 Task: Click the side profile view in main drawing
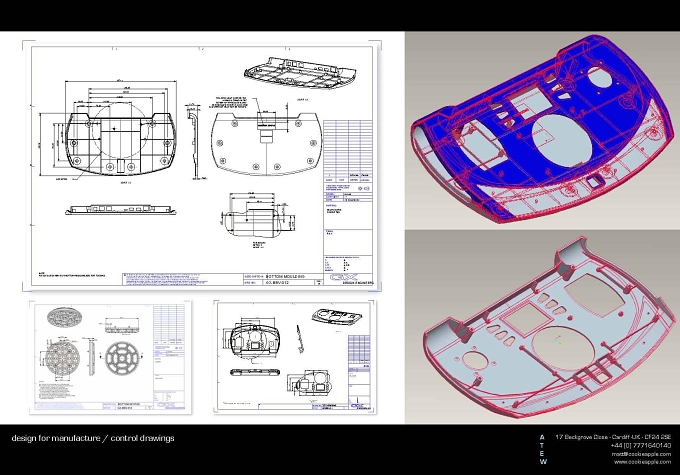(x=193, y=143)
